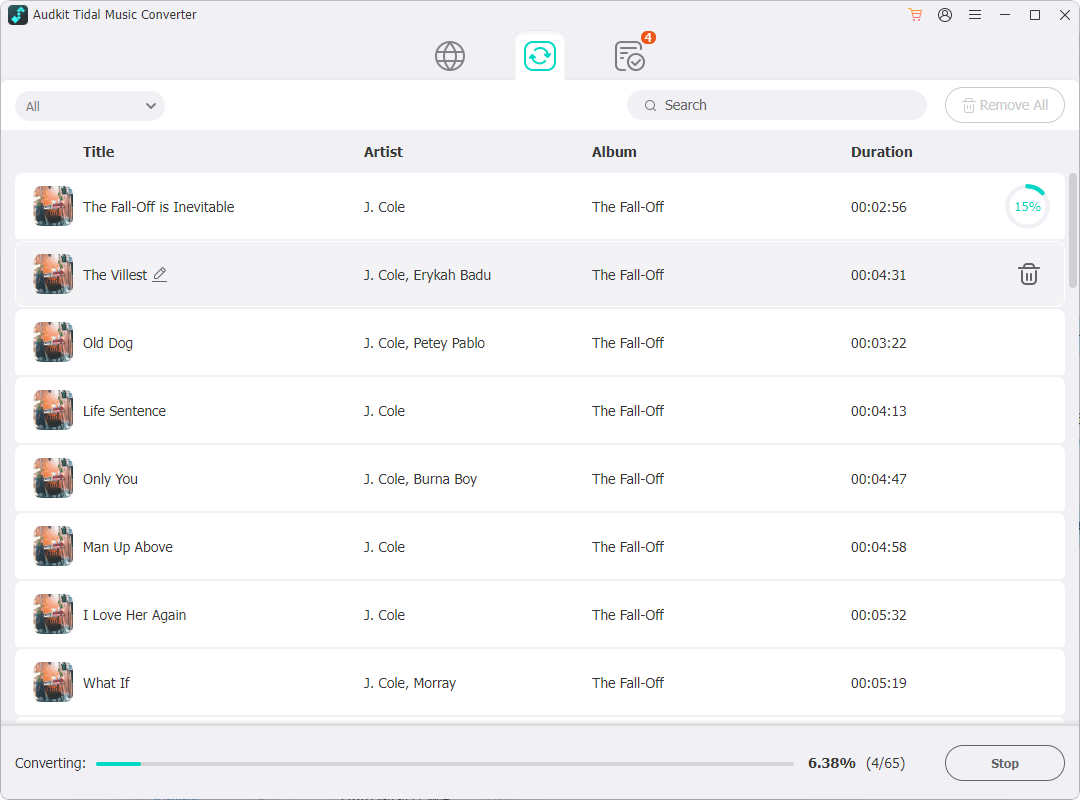
Task: Open the converted history tab with badge
Action: point(631,54)
